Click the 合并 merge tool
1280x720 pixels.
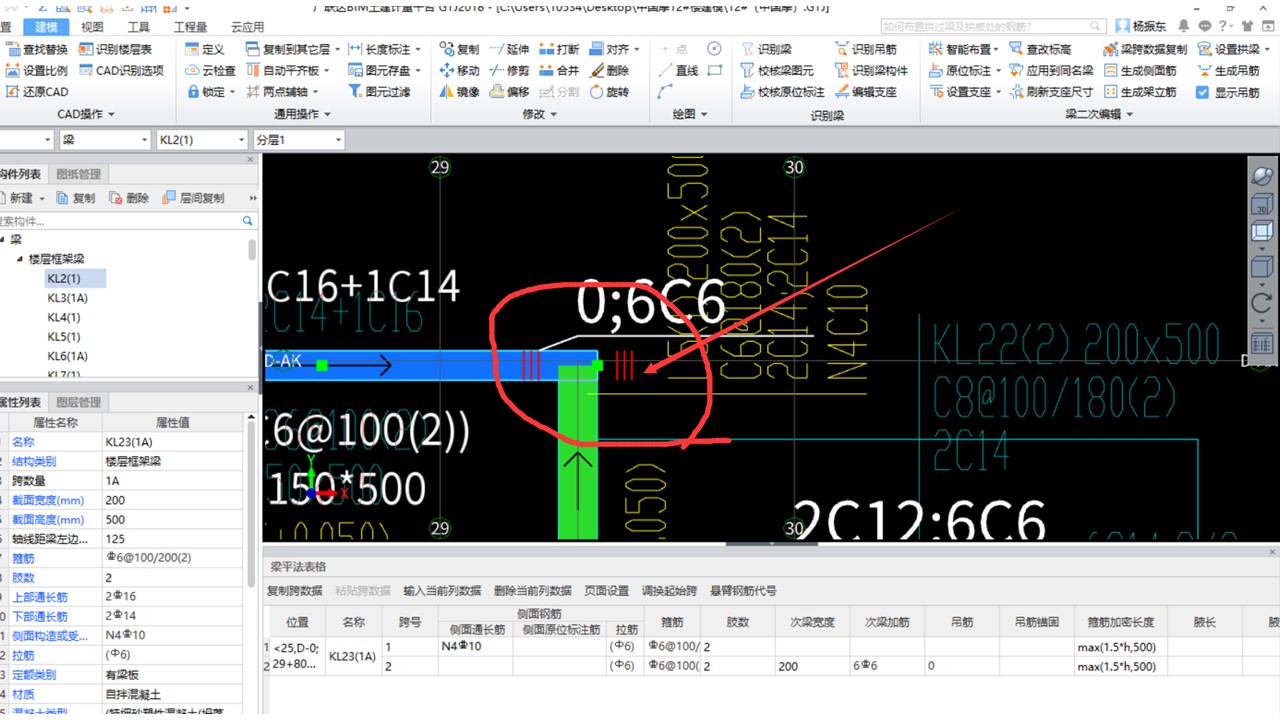(x=559, y=70)
